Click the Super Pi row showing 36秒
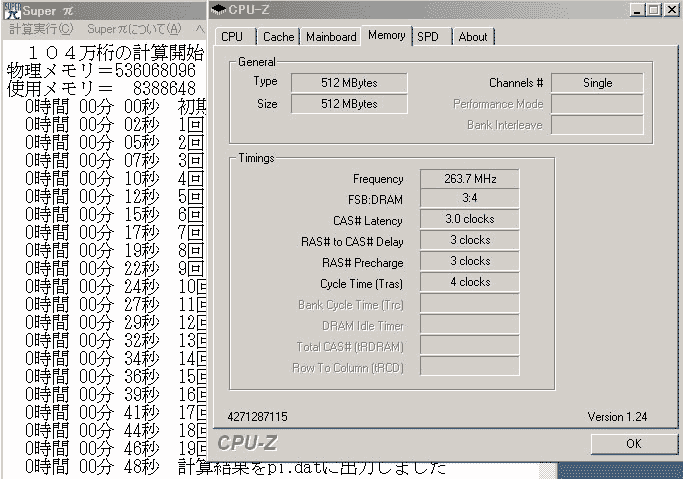The image size is (683, 479). pyautogui.click(x=115, y=376)
